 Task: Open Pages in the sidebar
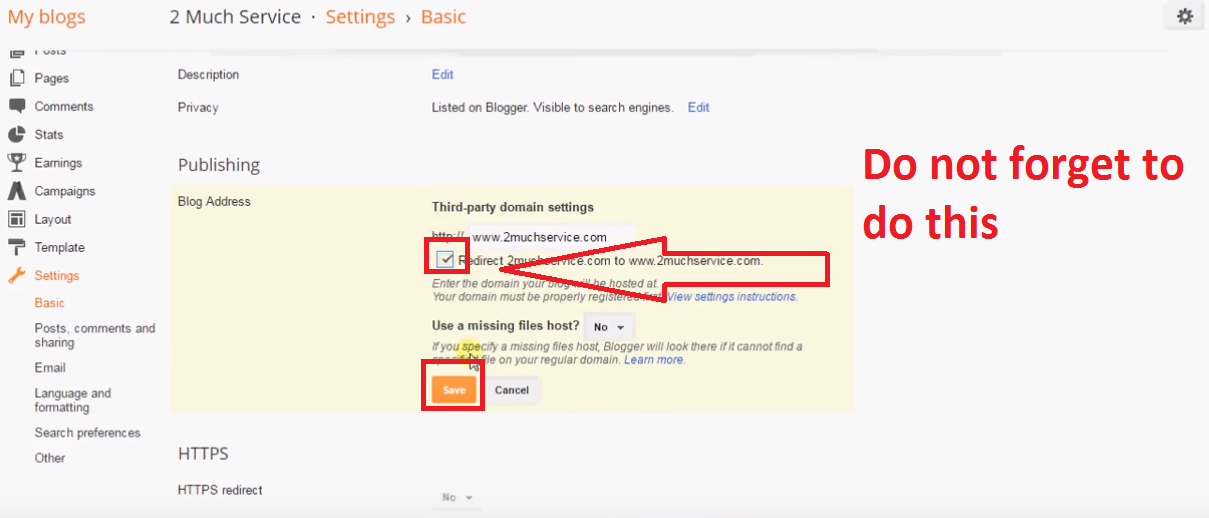[x=52, y=78]
